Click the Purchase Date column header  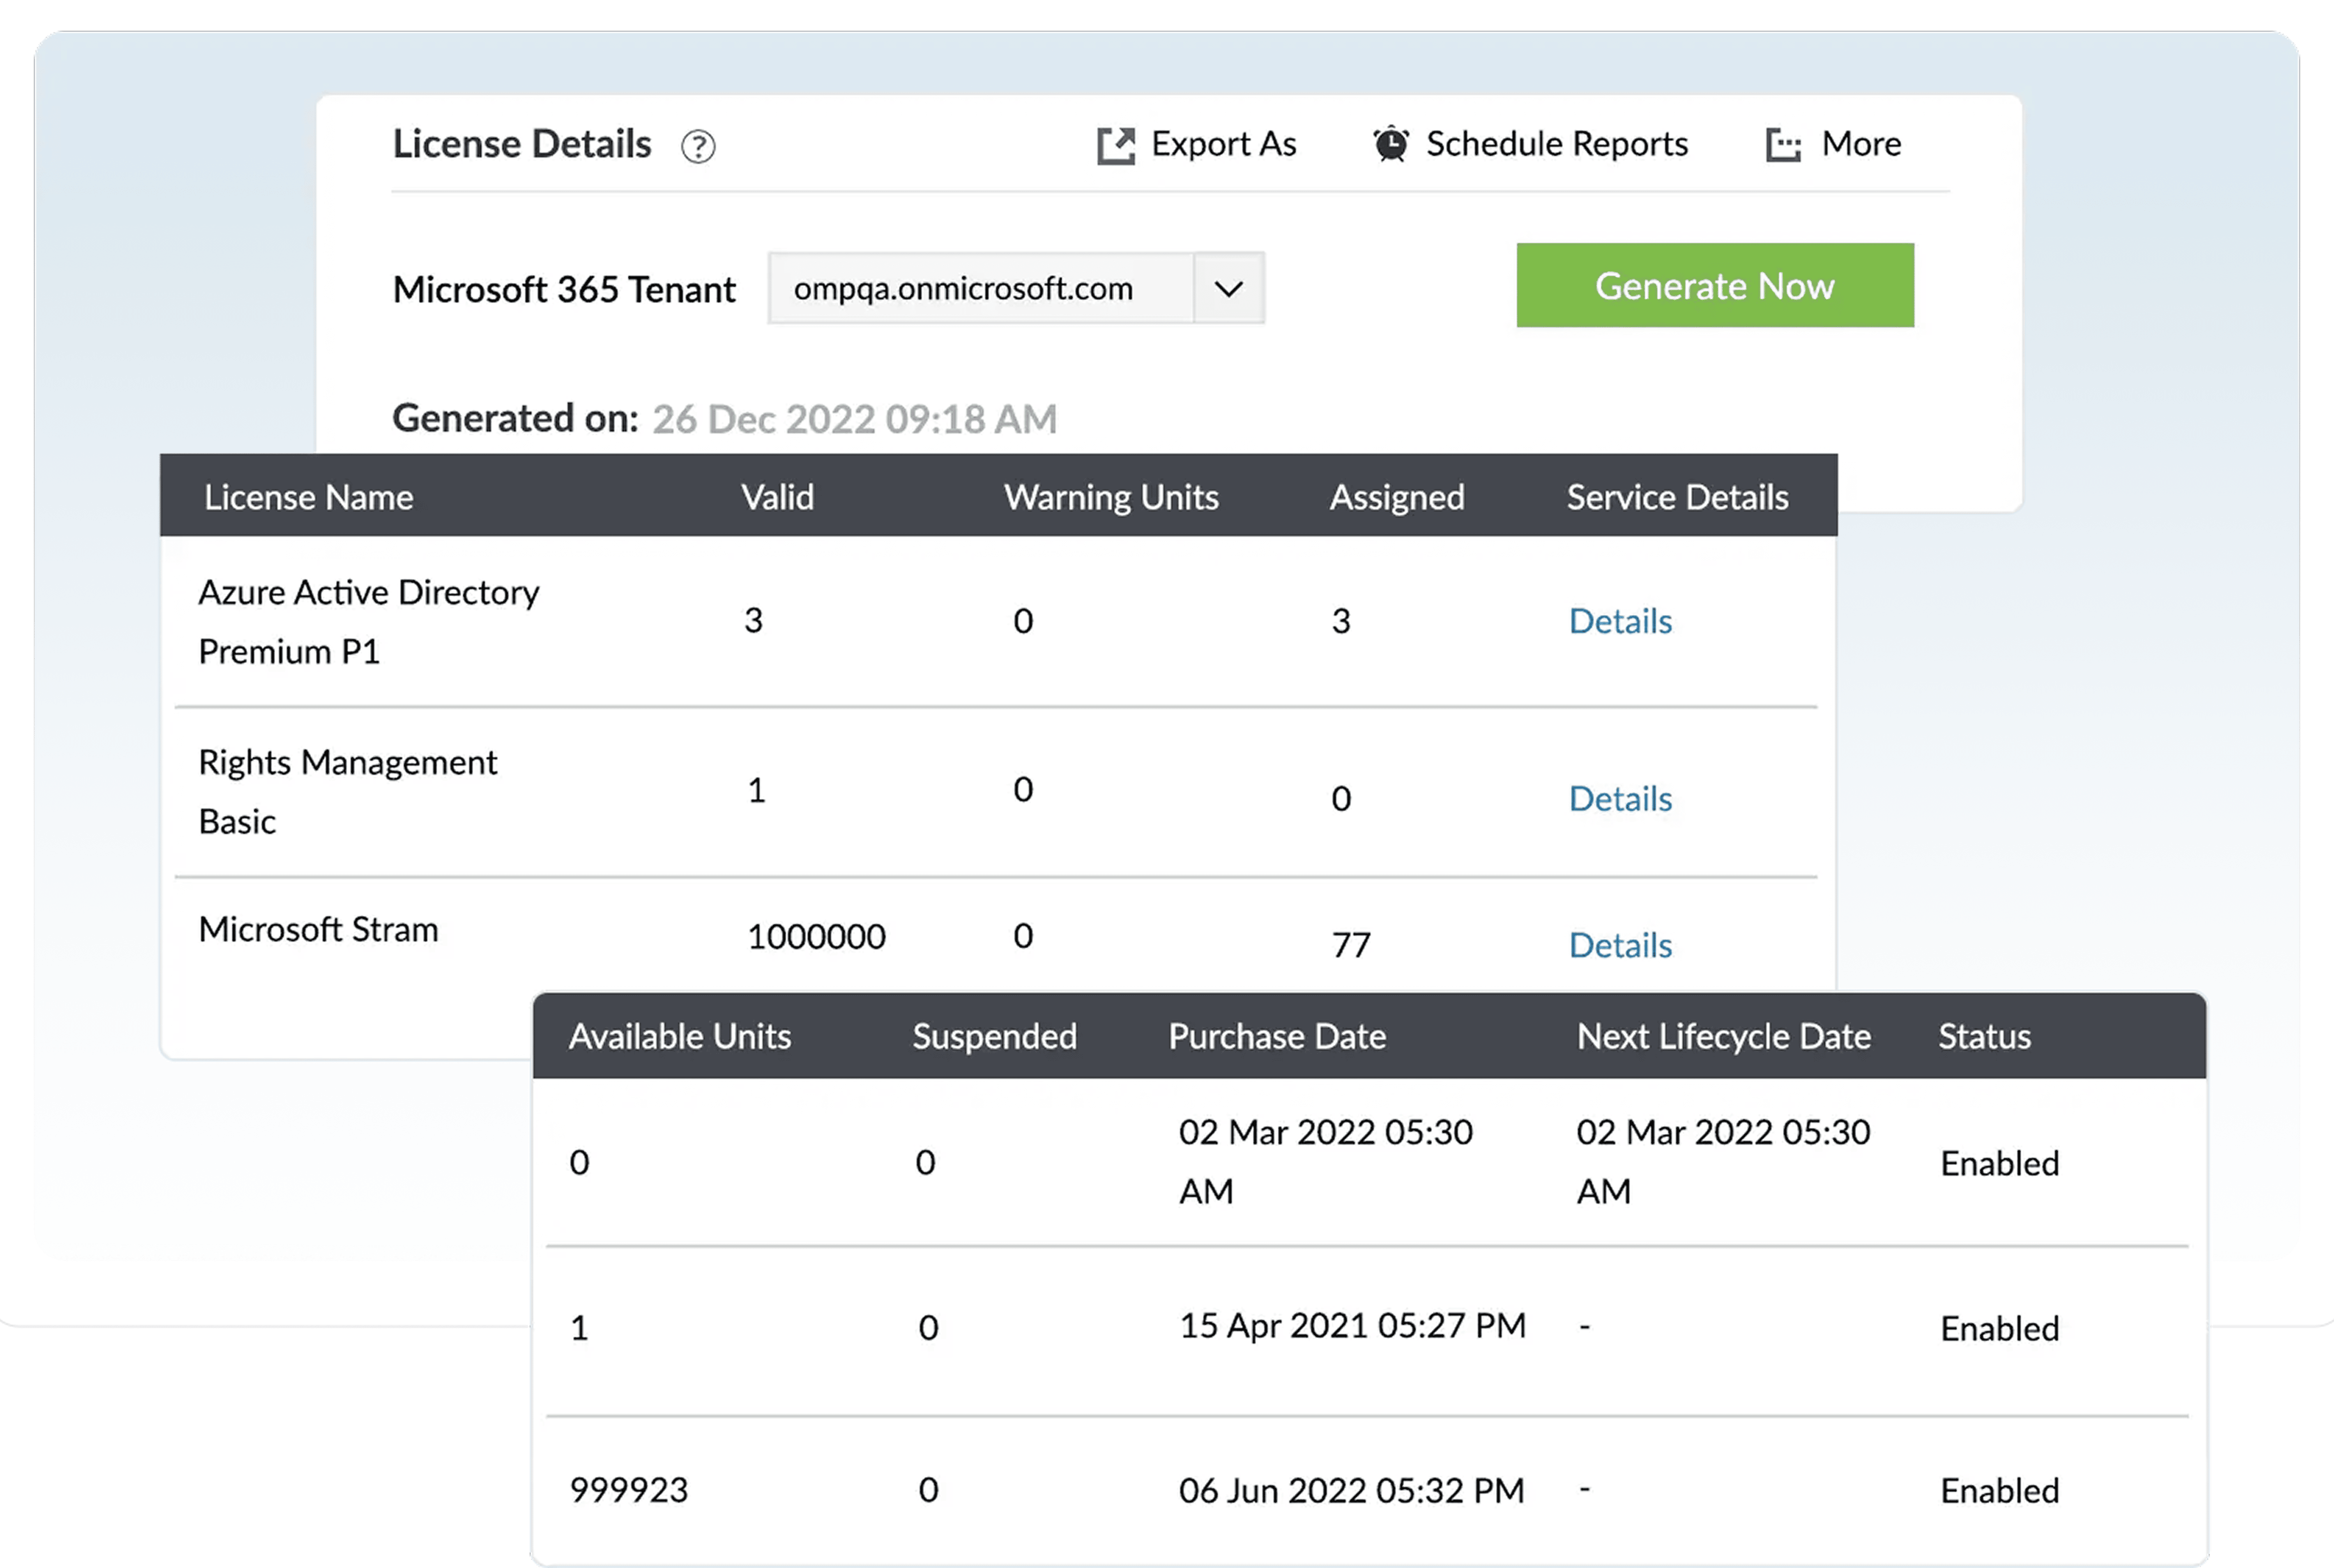coord(1276,1036)
